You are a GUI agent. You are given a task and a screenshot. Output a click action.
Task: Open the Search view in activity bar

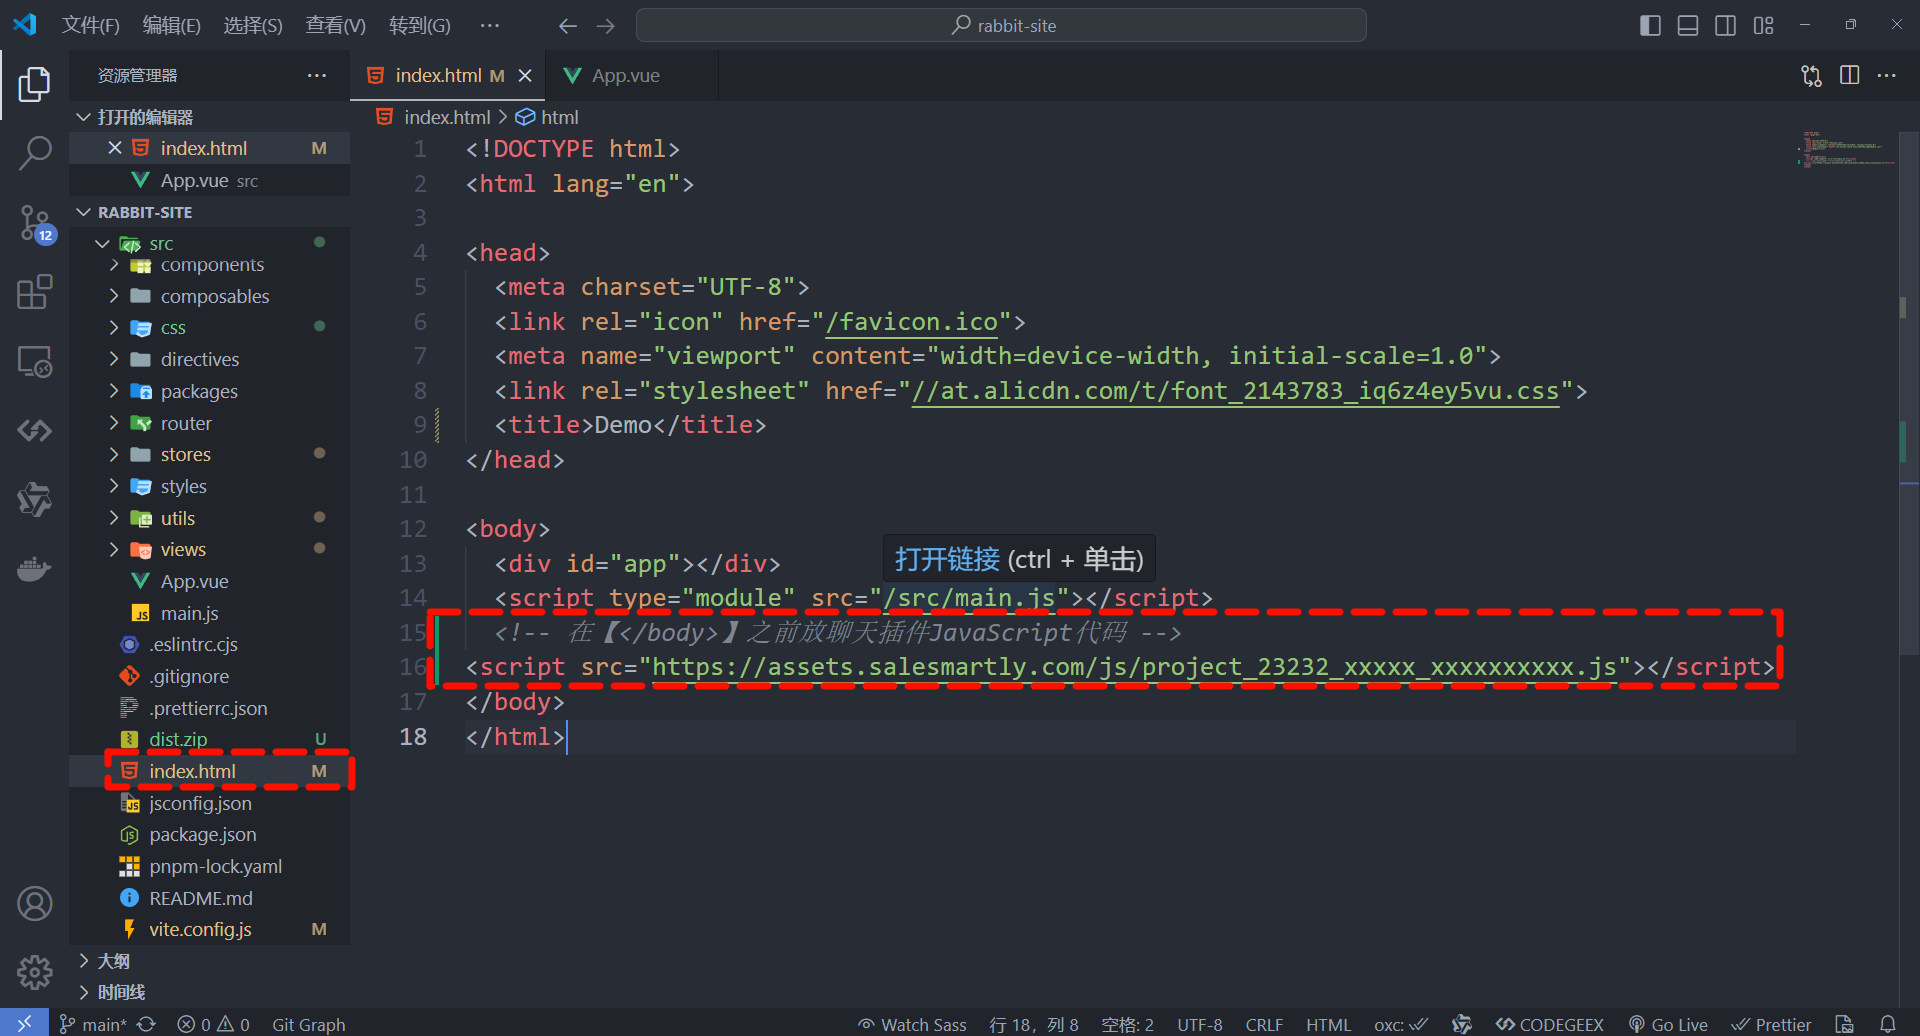pos(35,154)
